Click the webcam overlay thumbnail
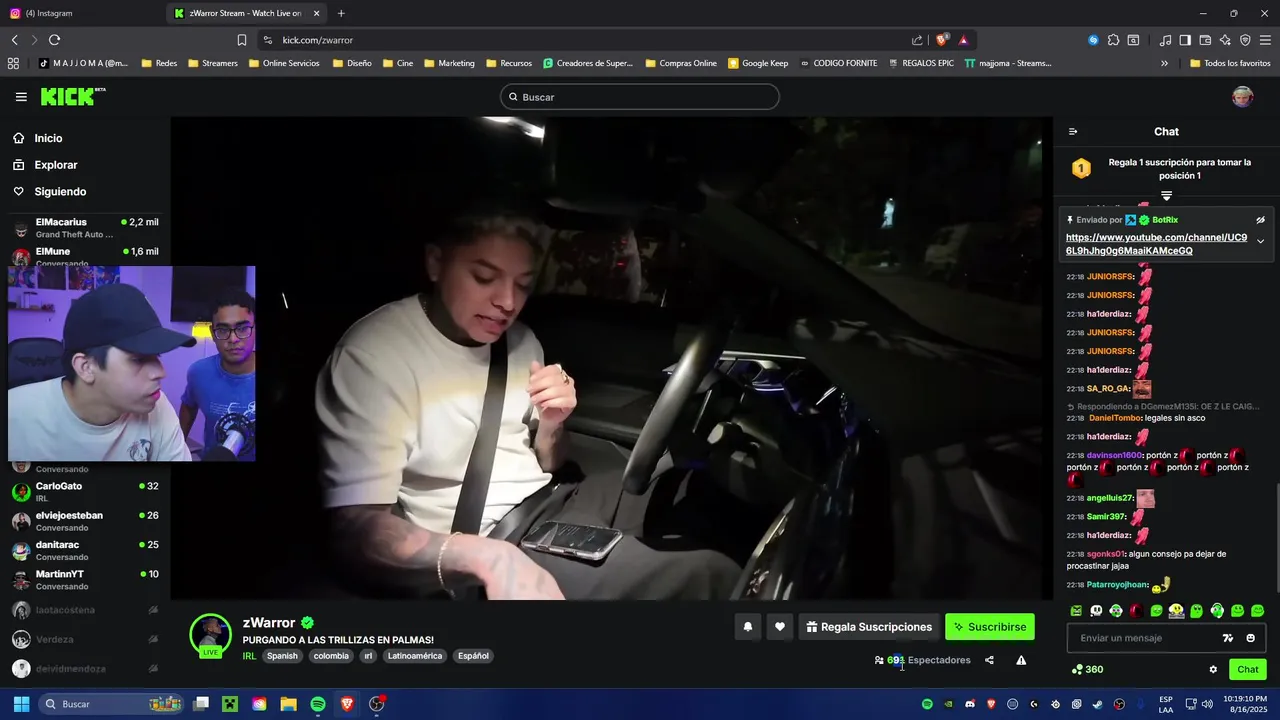This screenshot has width=1280, height=720. tap(131, 363)
